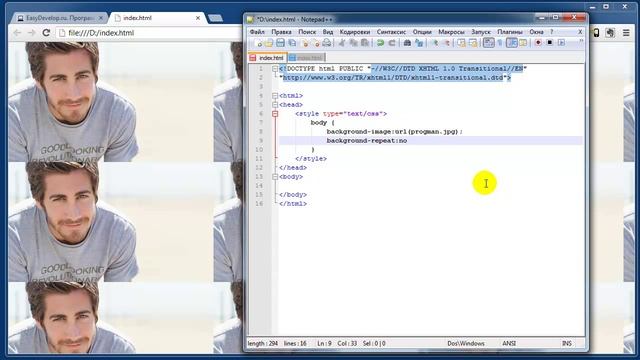Image resolution: width=640 pixels, height=360 pixels.
Task: Click the Print toolbar icon
Action: point(327,43)
